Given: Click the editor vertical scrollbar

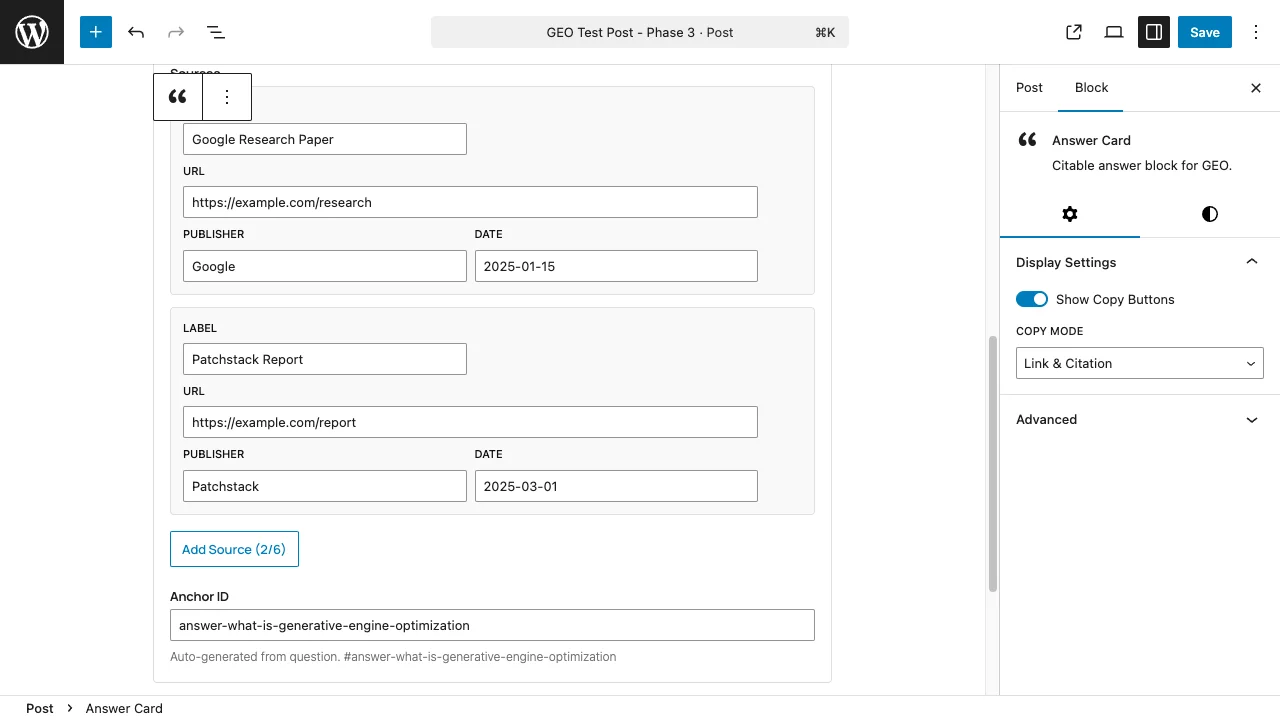Looking at the screenshot, I should (x=993, y=463).
